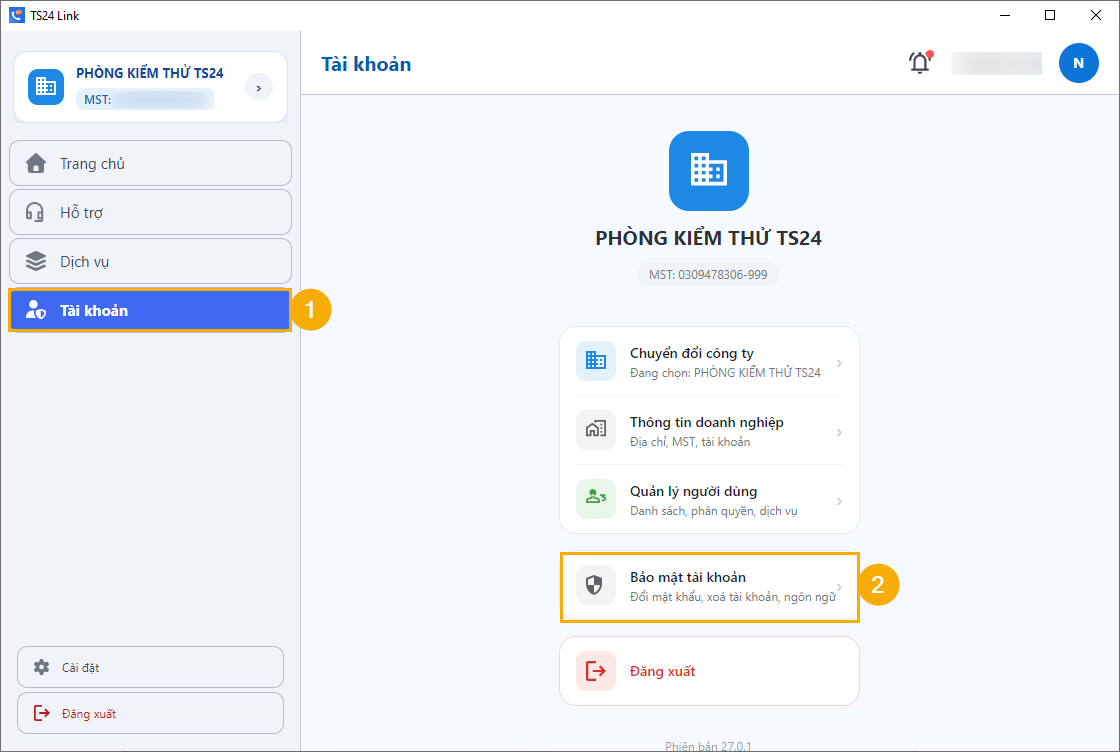Maximize the TS24 Link window
Viewport: 1120px width, 752px height.
1050,15
